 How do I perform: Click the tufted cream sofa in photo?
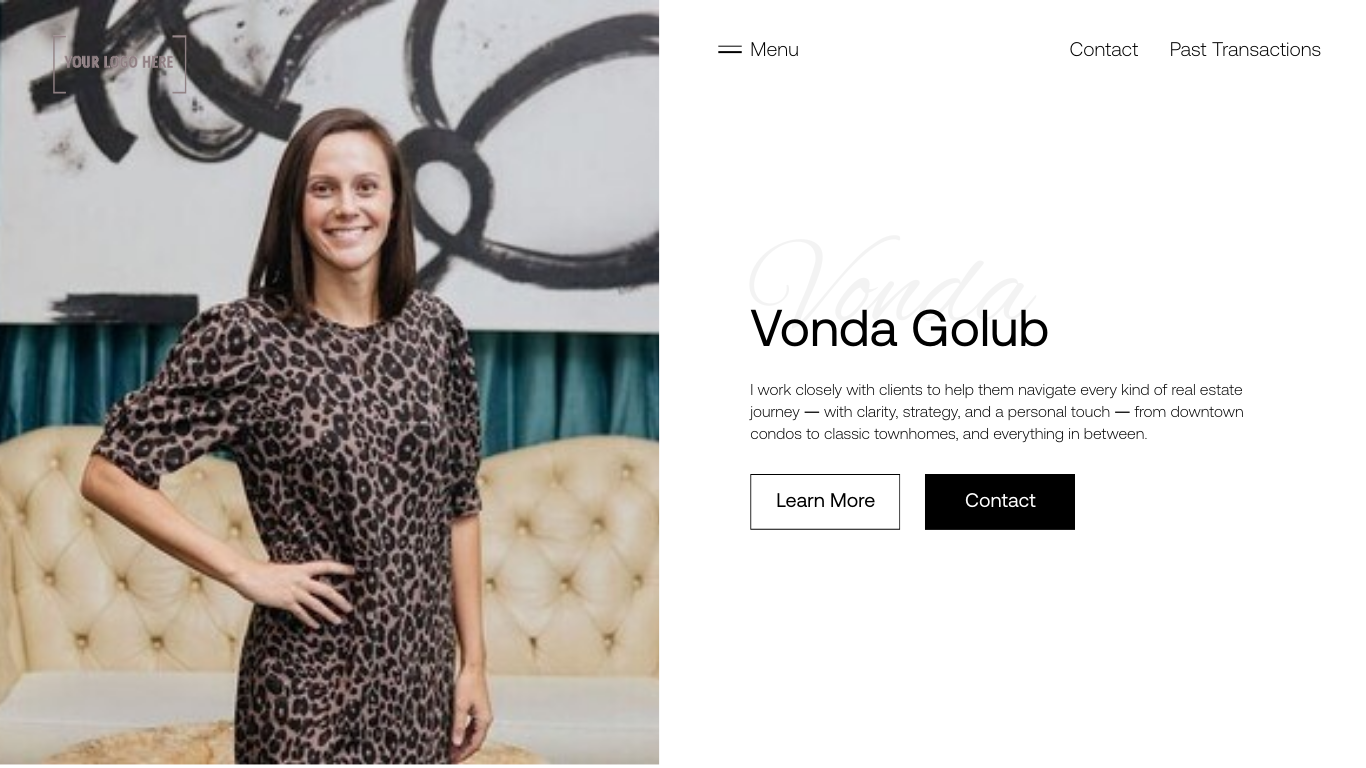click(x=570, y=560)
